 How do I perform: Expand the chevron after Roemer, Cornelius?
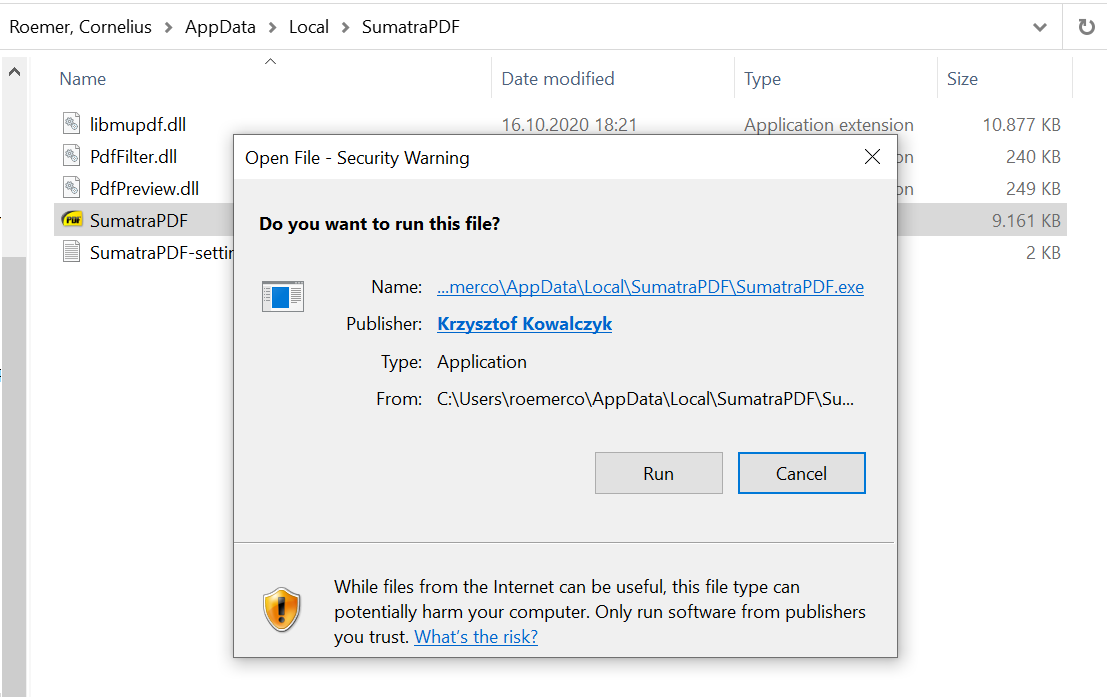click(x=168, y=28)
